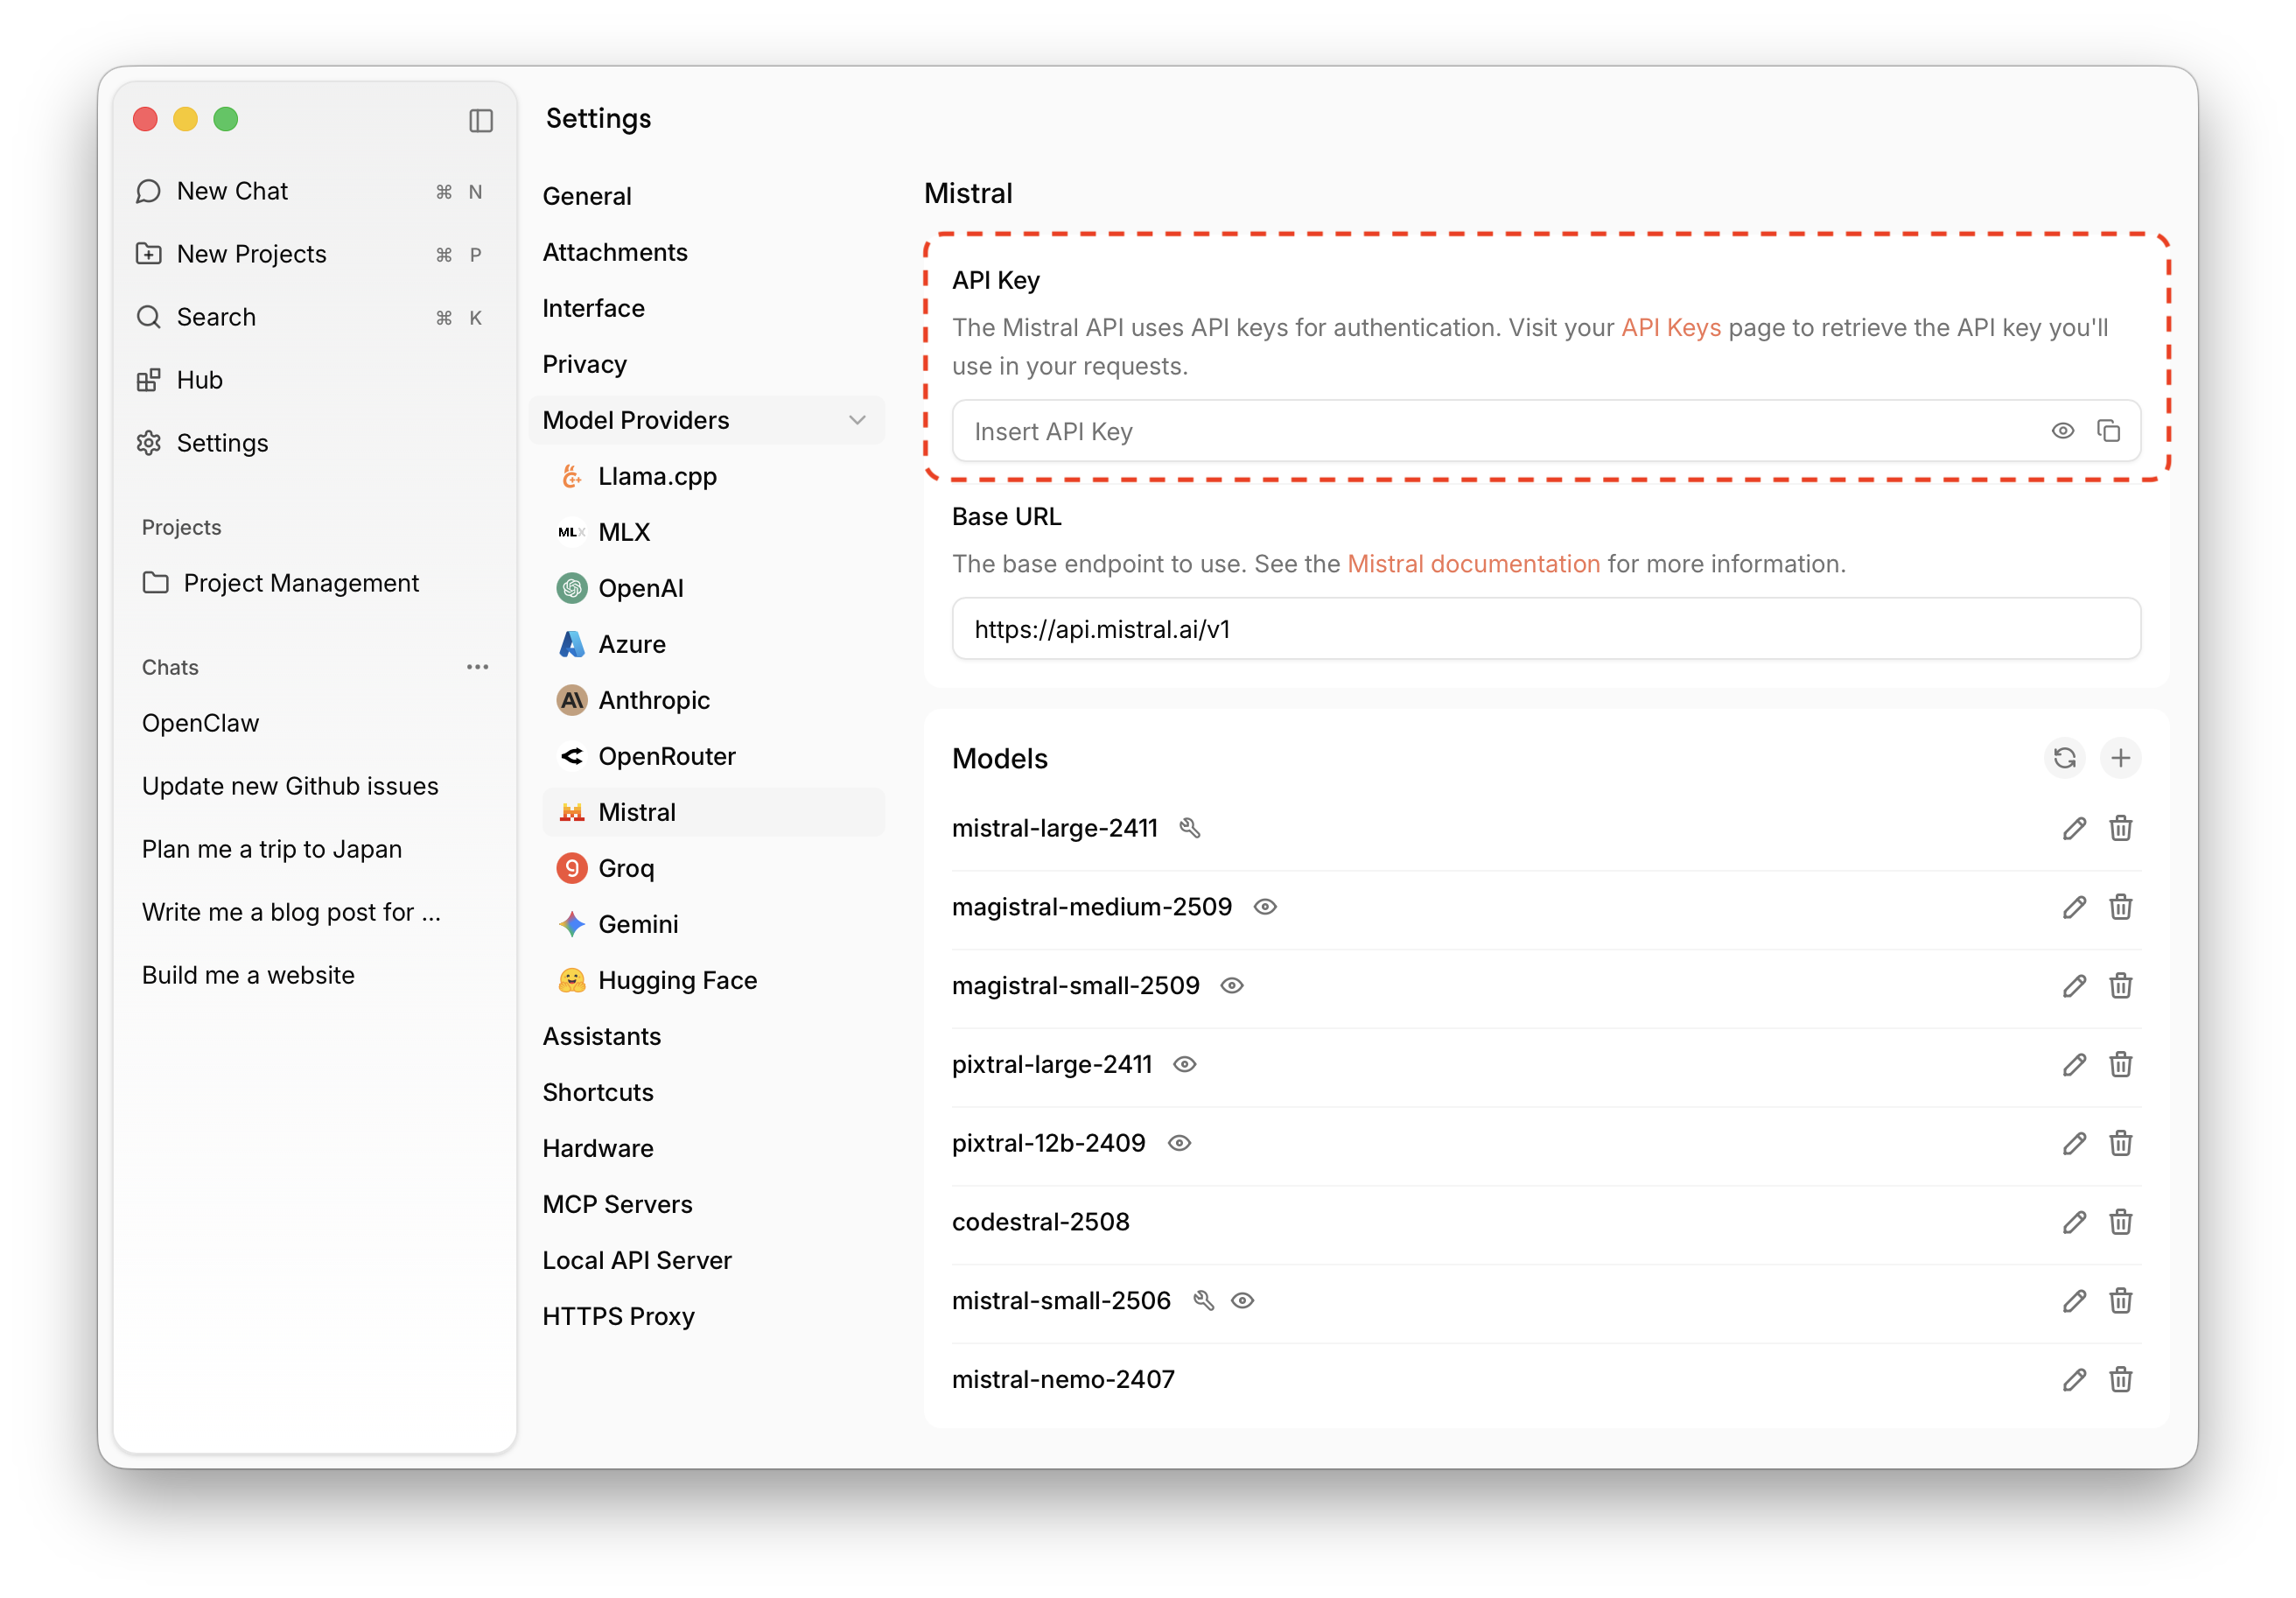The image size is (2296, 1598).
Task: Refresh the Mistral models list
Action: pos(2064,758)
